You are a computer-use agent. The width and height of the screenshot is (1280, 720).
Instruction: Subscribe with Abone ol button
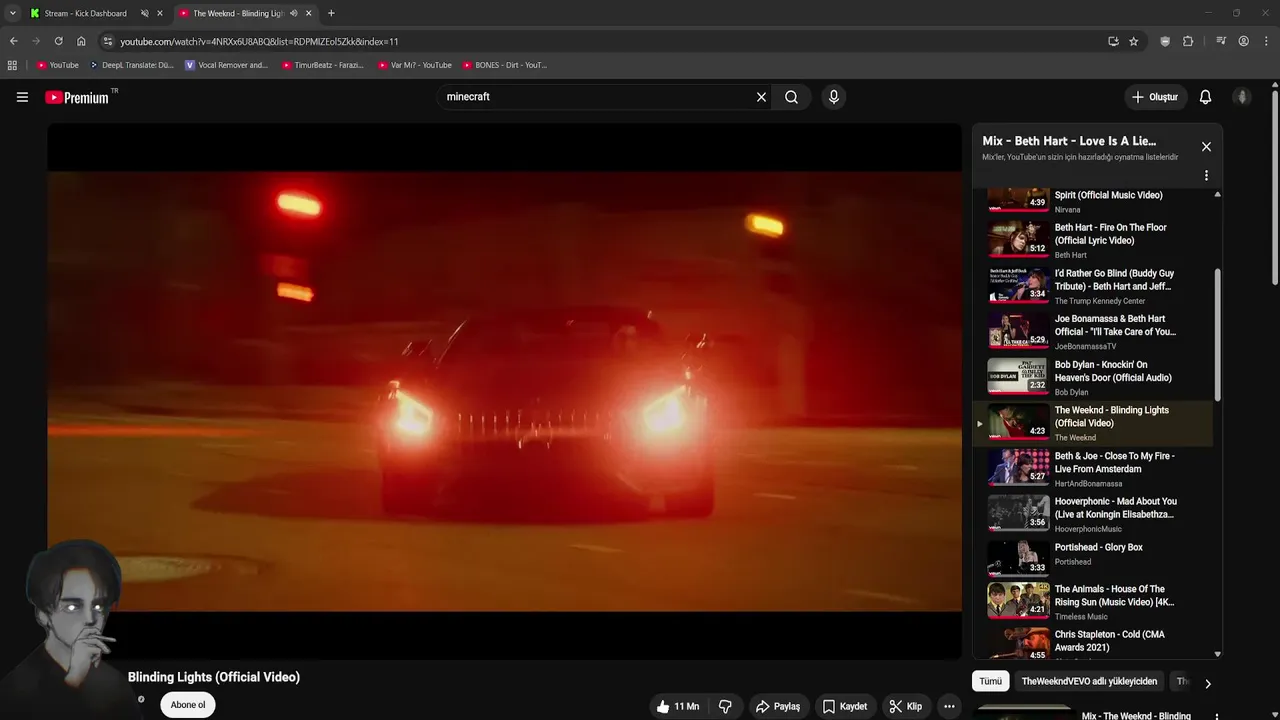(x=187, y=705)
